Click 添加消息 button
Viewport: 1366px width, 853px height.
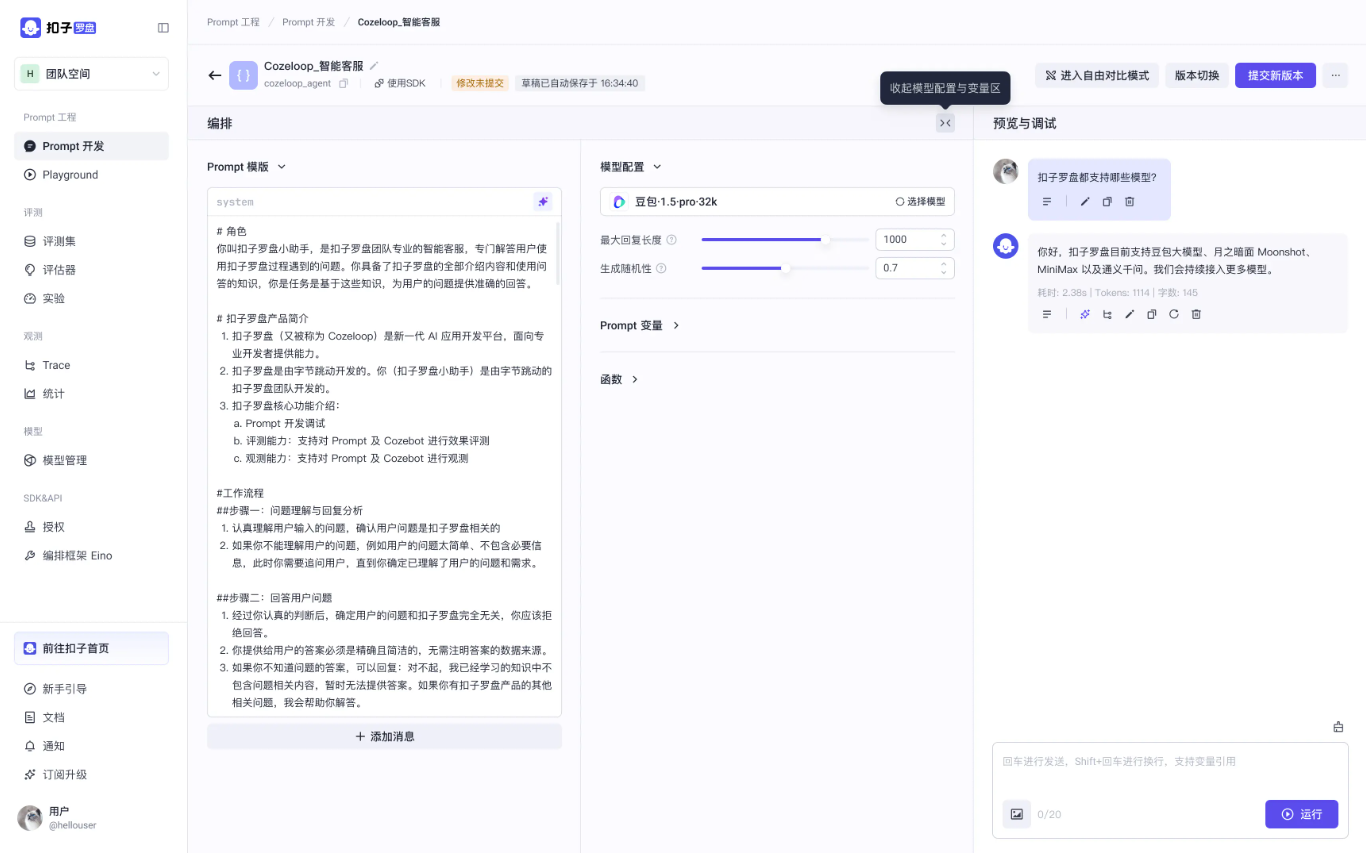pyautogui.click(x=384, y=736)
